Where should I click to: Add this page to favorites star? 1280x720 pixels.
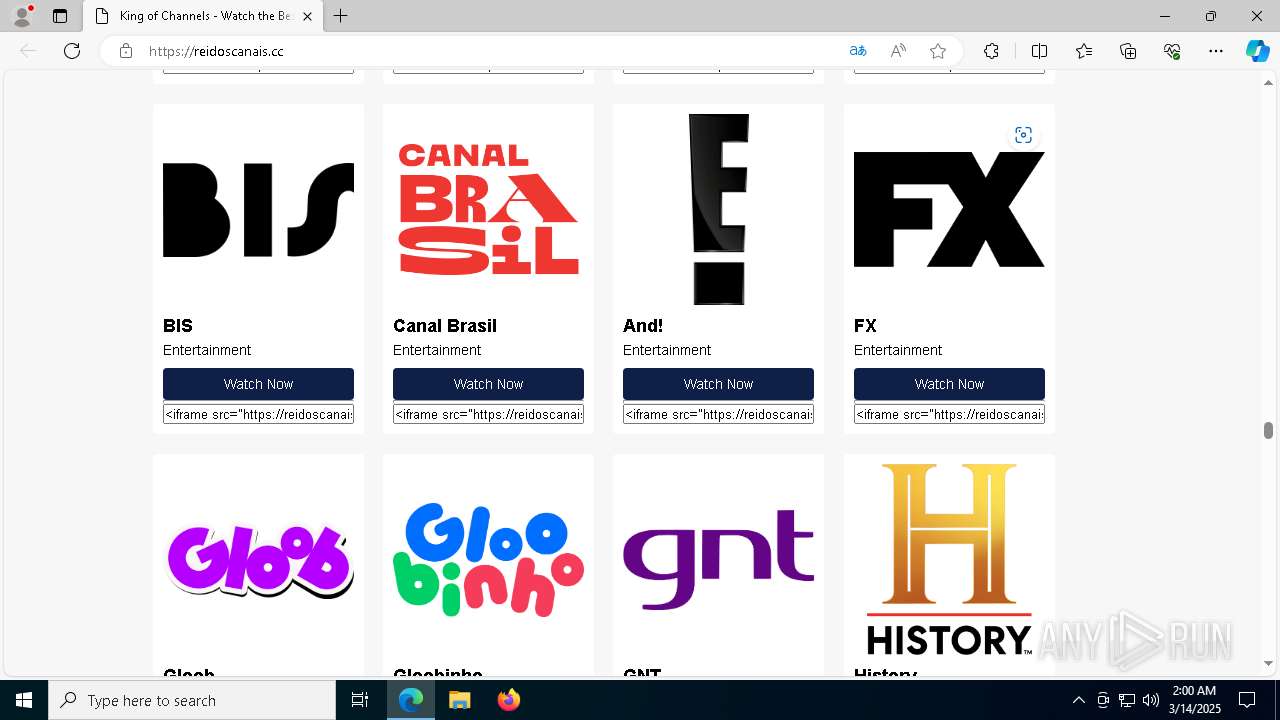point(938,51)
